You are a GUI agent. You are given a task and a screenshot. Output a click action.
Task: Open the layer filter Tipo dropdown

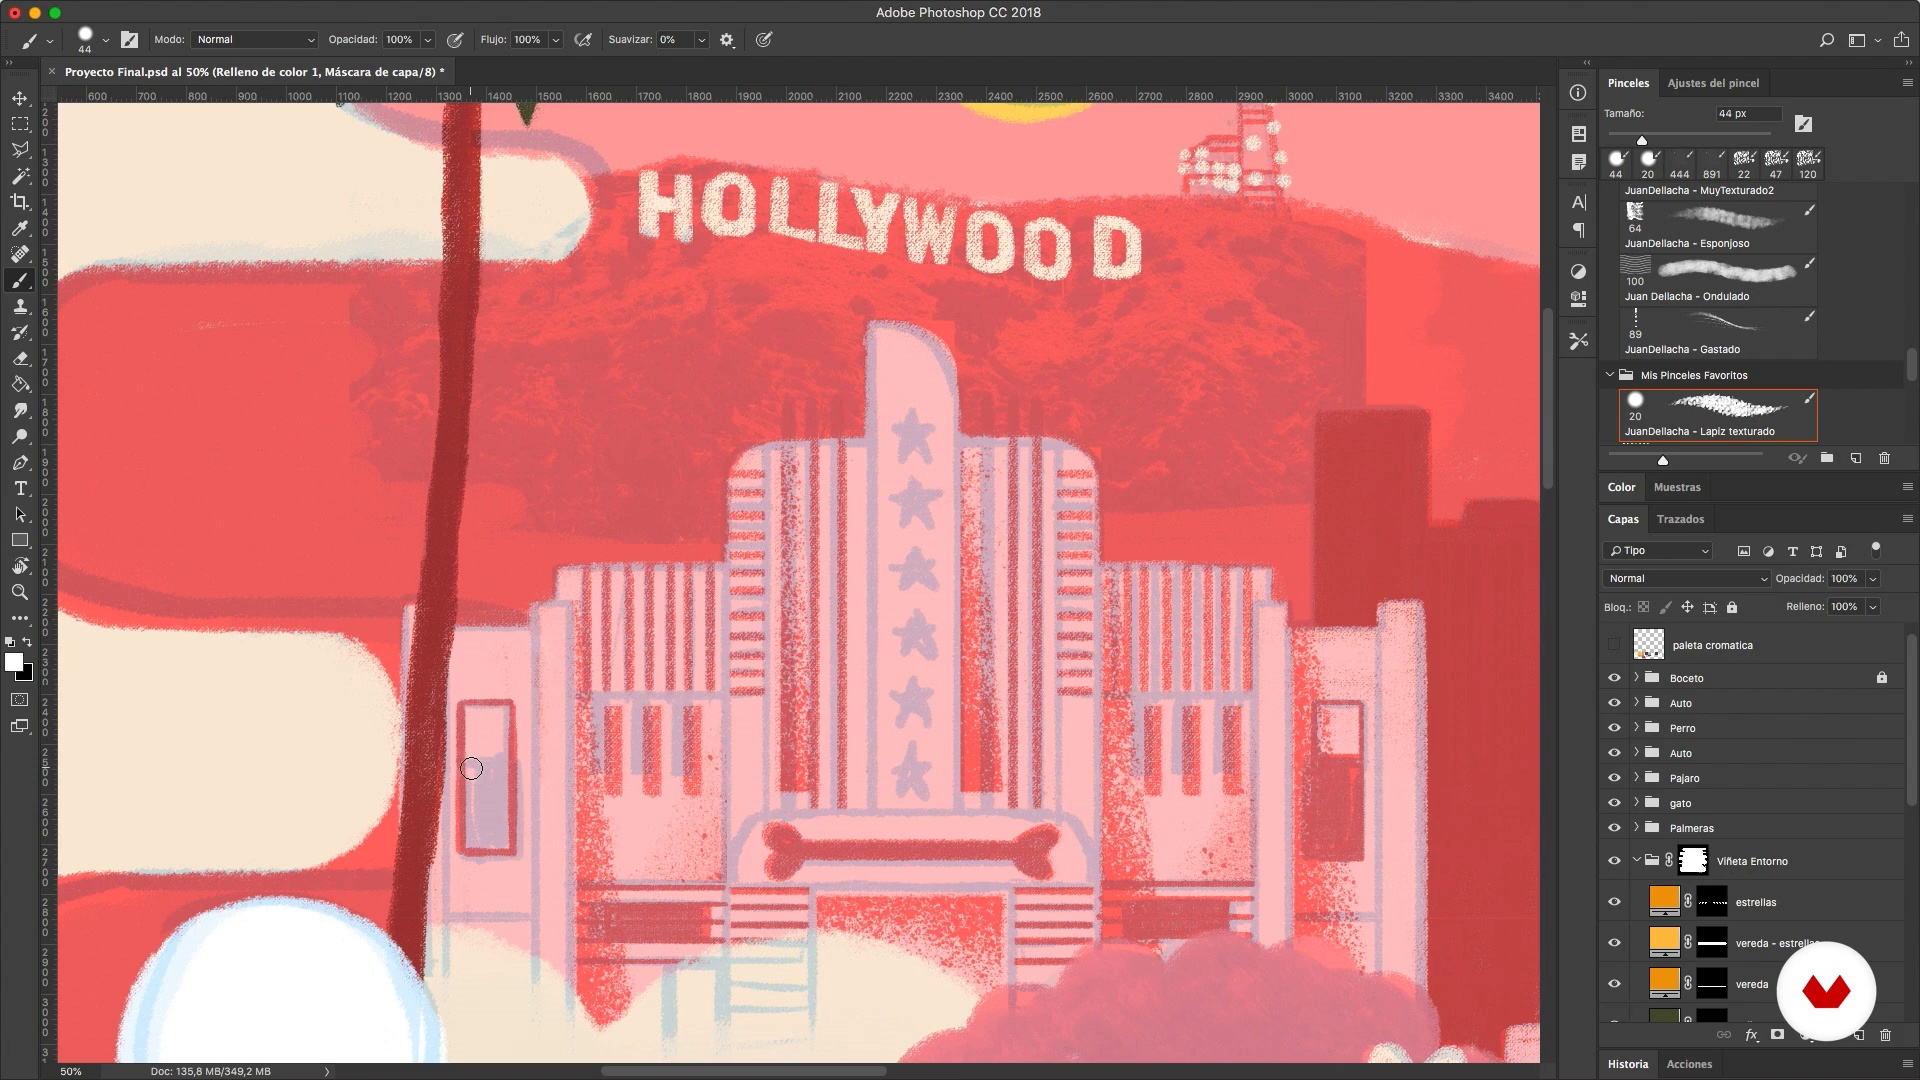pos(1657,551)
